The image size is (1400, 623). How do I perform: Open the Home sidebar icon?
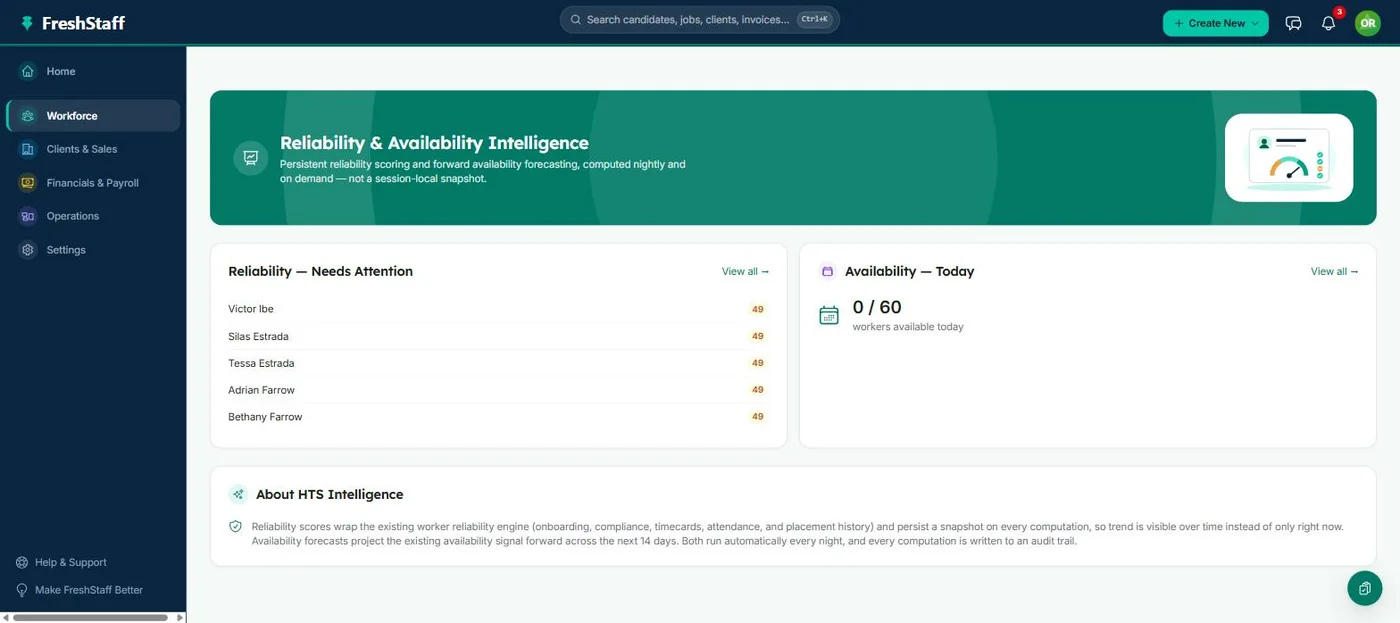[x=28, y=71]
